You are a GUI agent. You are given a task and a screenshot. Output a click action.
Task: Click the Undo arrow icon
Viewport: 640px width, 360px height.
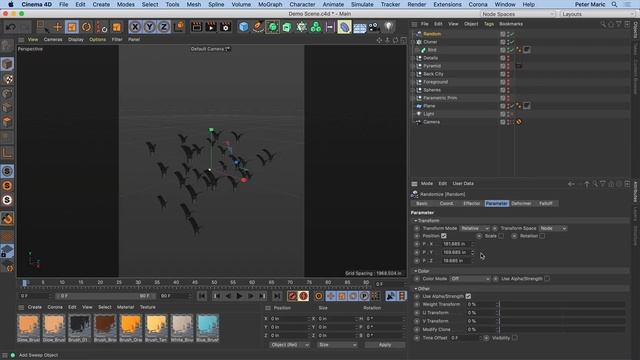[11, 27]
